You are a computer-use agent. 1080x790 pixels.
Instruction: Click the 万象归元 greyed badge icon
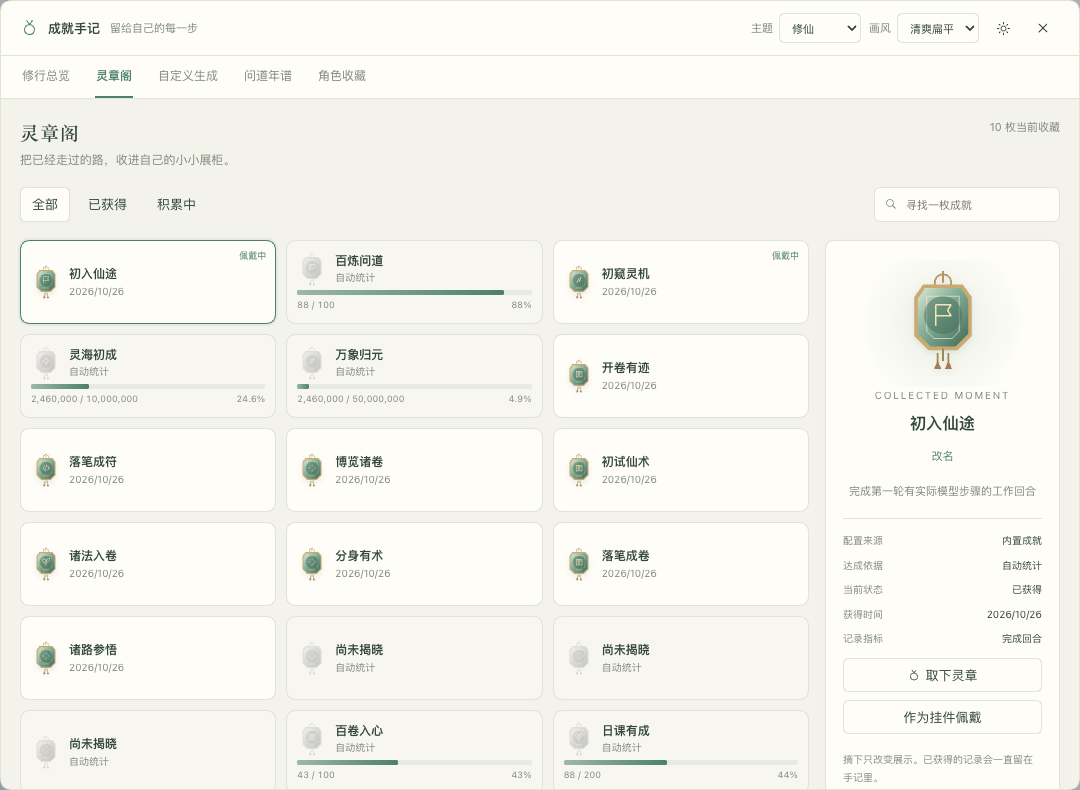tap(312, 362)
